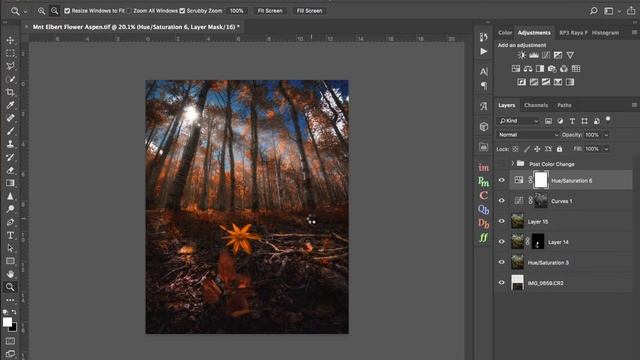
Task: Open the Adjustments panel flyout menu
Action: click(634, 32)
